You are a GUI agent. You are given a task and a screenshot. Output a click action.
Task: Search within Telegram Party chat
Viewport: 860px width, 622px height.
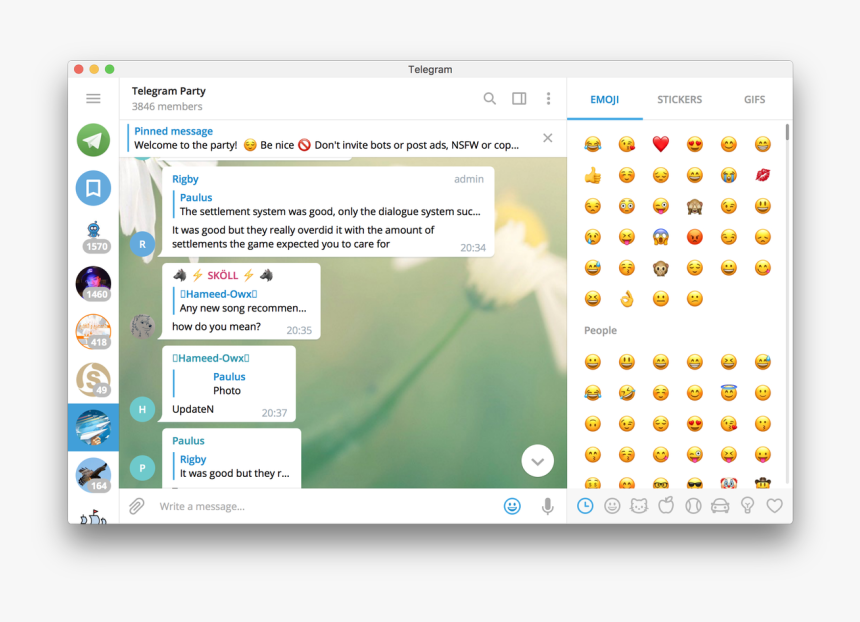[489, 99]
